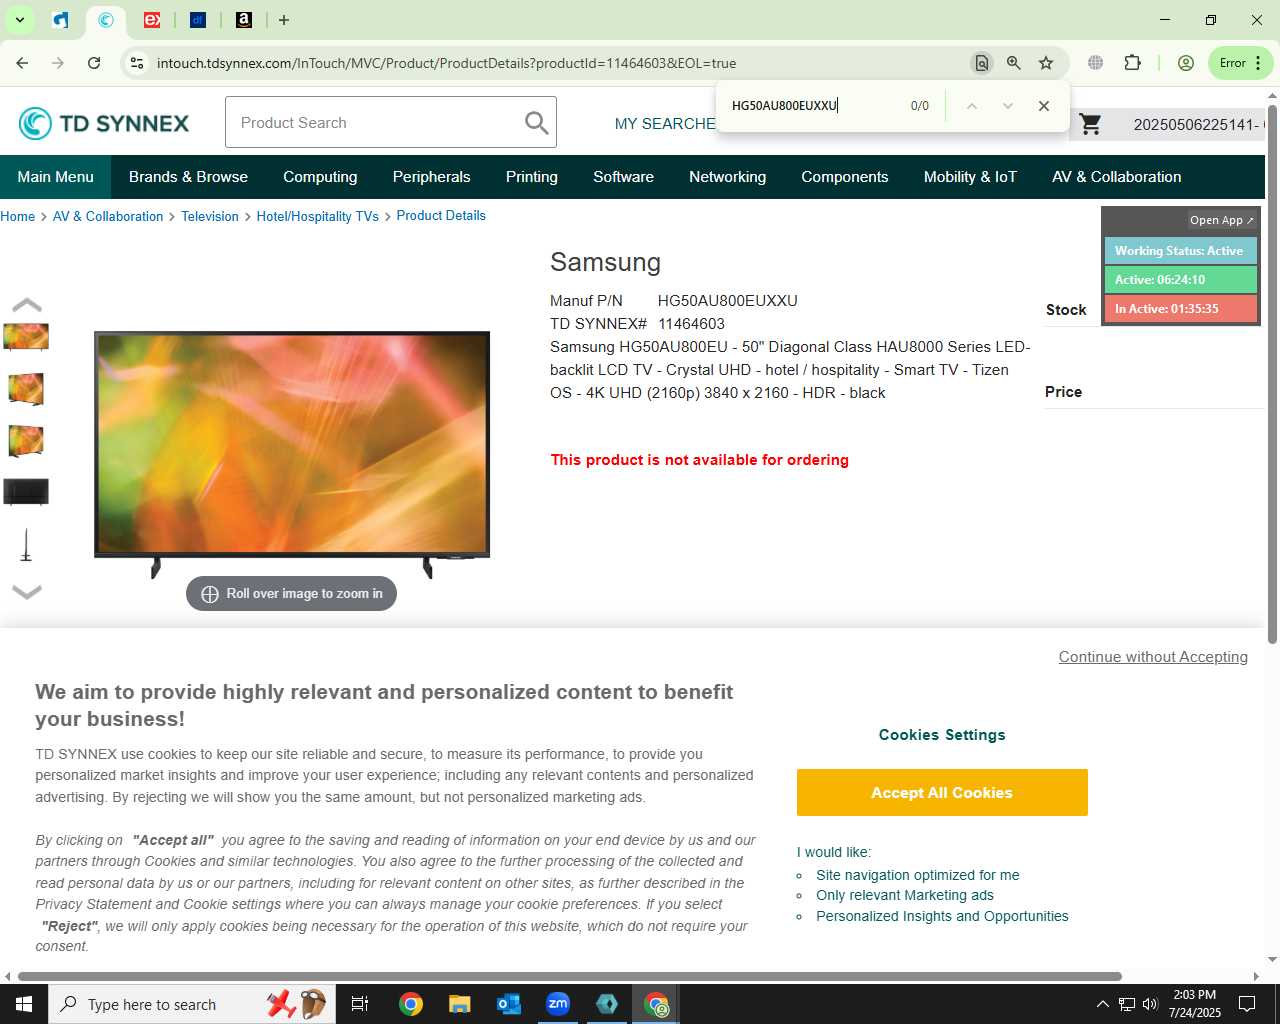Click the find-in-page icon in address bar

(981, 63)
